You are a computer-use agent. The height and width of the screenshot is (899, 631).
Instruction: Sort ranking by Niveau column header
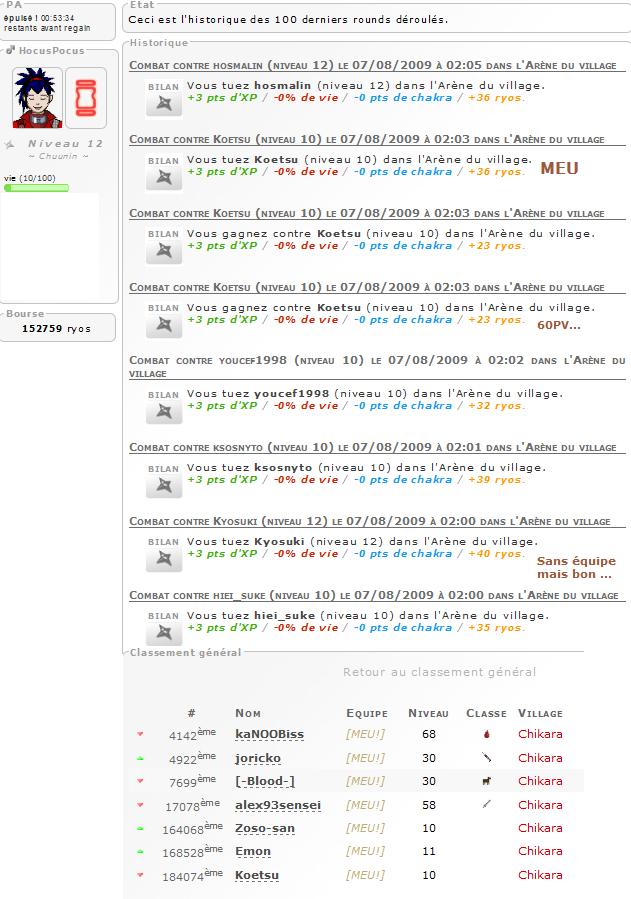pyautogui.click(x=428, y=713)
